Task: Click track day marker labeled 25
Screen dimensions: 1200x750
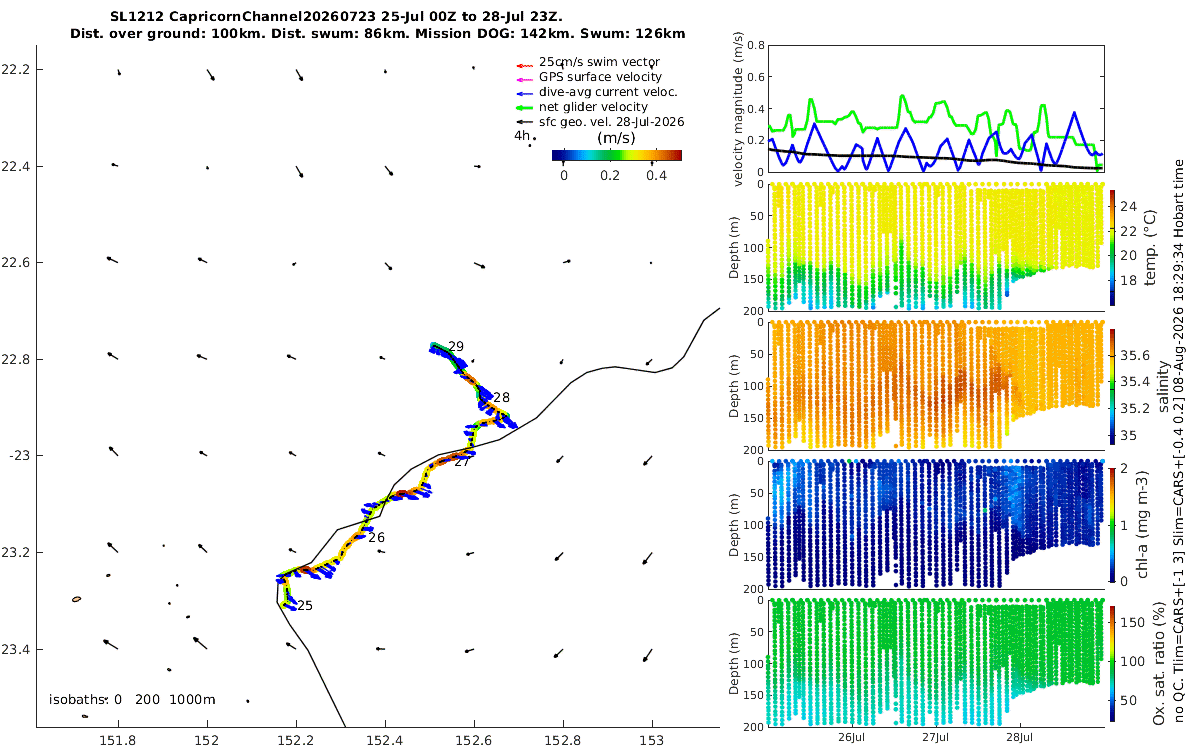Action: point(305,606)
